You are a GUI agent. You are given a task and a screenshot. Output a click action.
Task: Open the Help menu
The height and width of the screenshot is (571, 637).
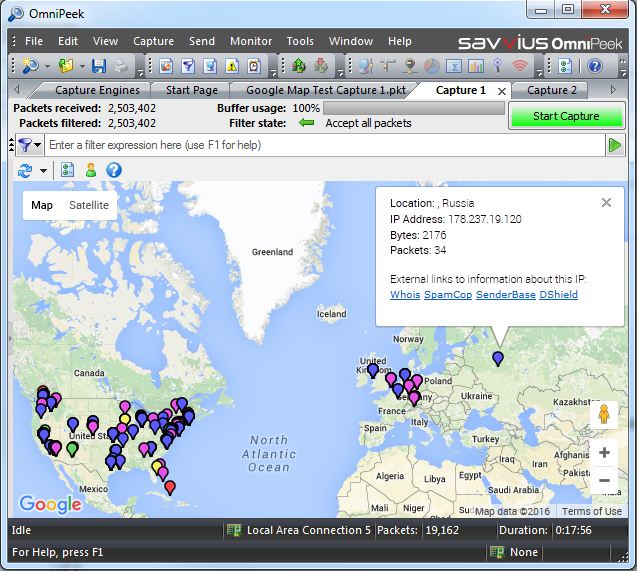400,41
